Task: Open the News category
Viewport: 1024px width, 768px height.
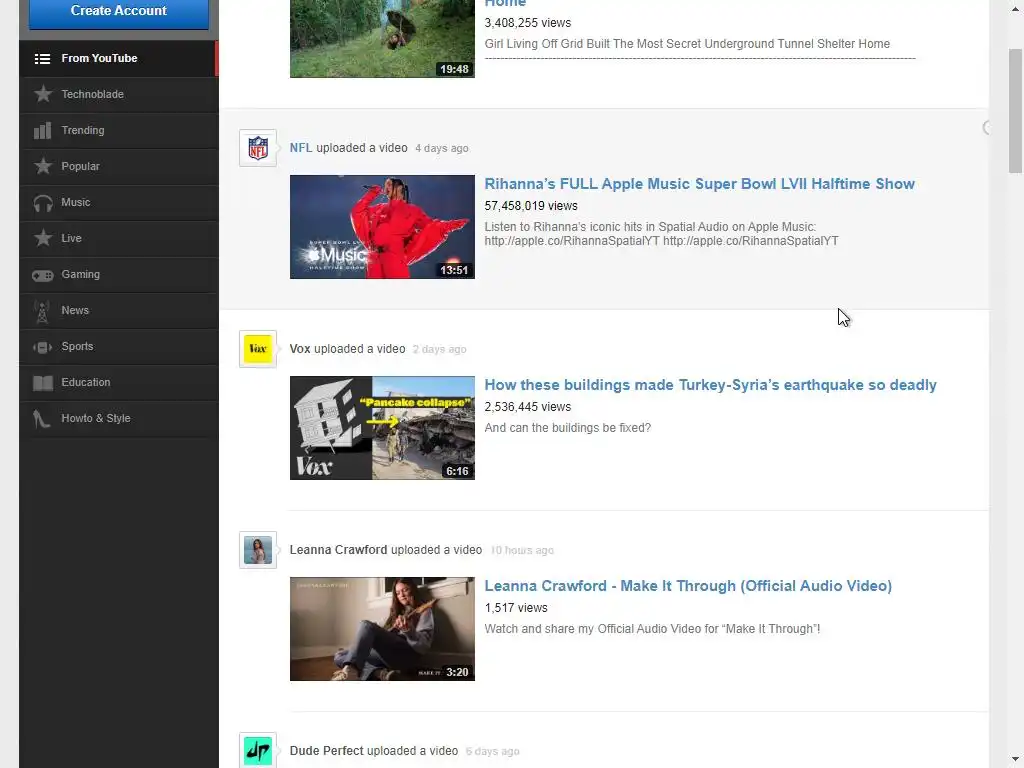Action: click(x=119, y=310)
